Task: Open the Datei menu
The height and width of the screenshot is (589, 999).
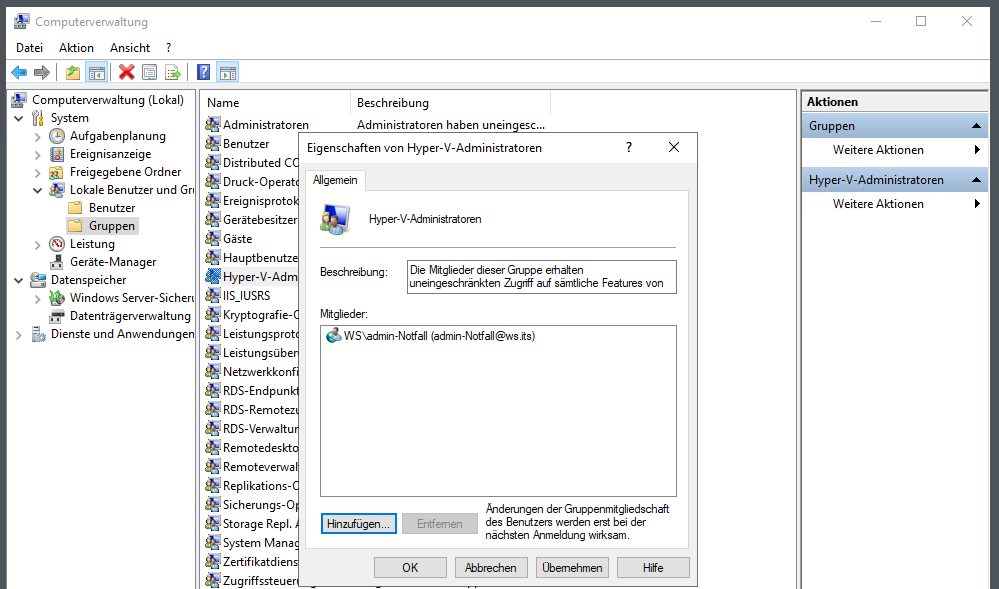Action: click(29, 48)
